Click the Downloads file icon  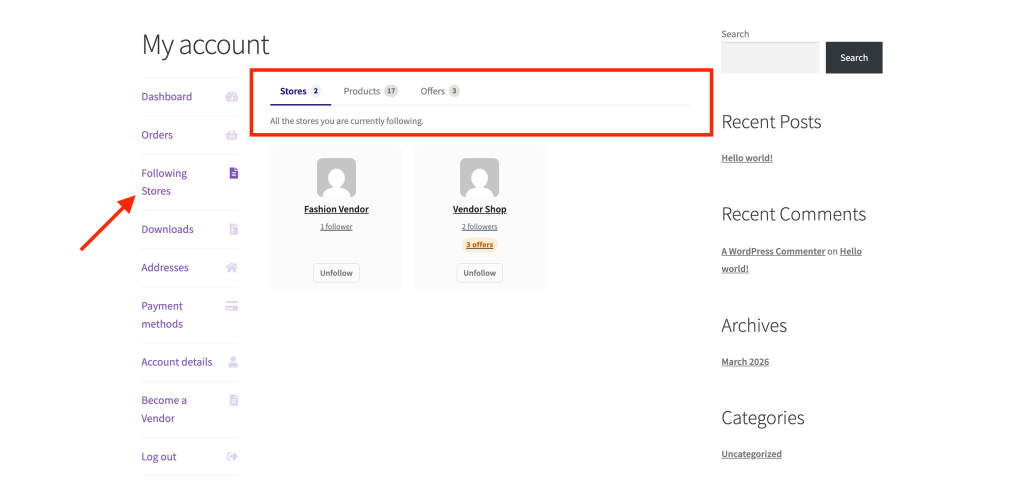[234, 229]
